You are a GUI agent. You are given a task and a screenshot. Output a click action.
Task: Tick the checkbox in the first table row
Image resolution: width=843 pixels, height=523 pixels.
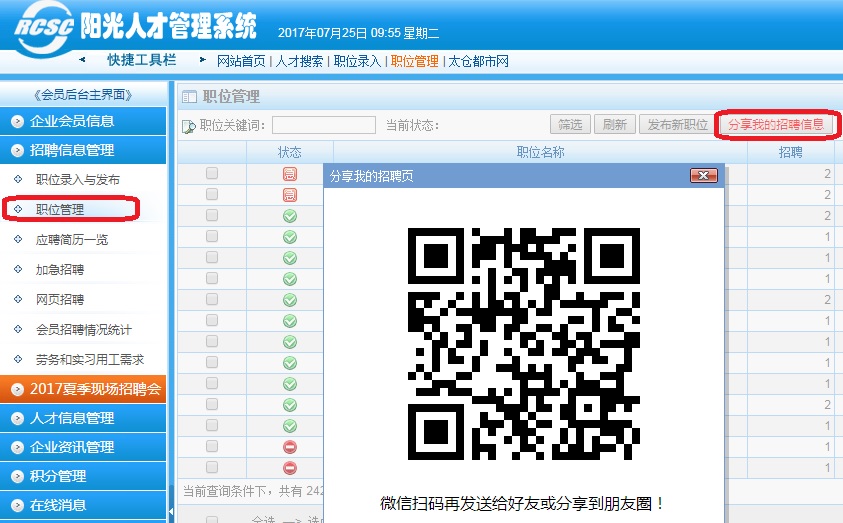(212, 174)
